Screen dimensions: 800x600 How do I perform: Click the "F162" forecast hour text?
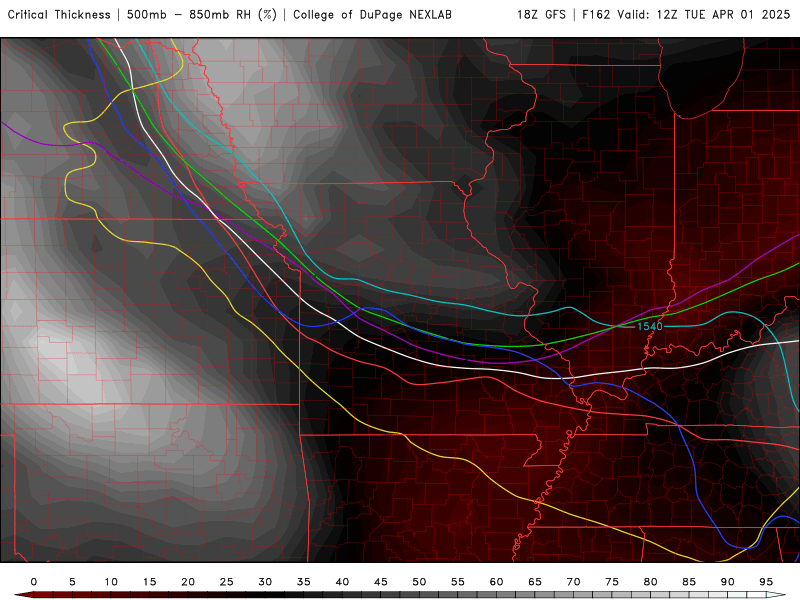click(596, 15)
